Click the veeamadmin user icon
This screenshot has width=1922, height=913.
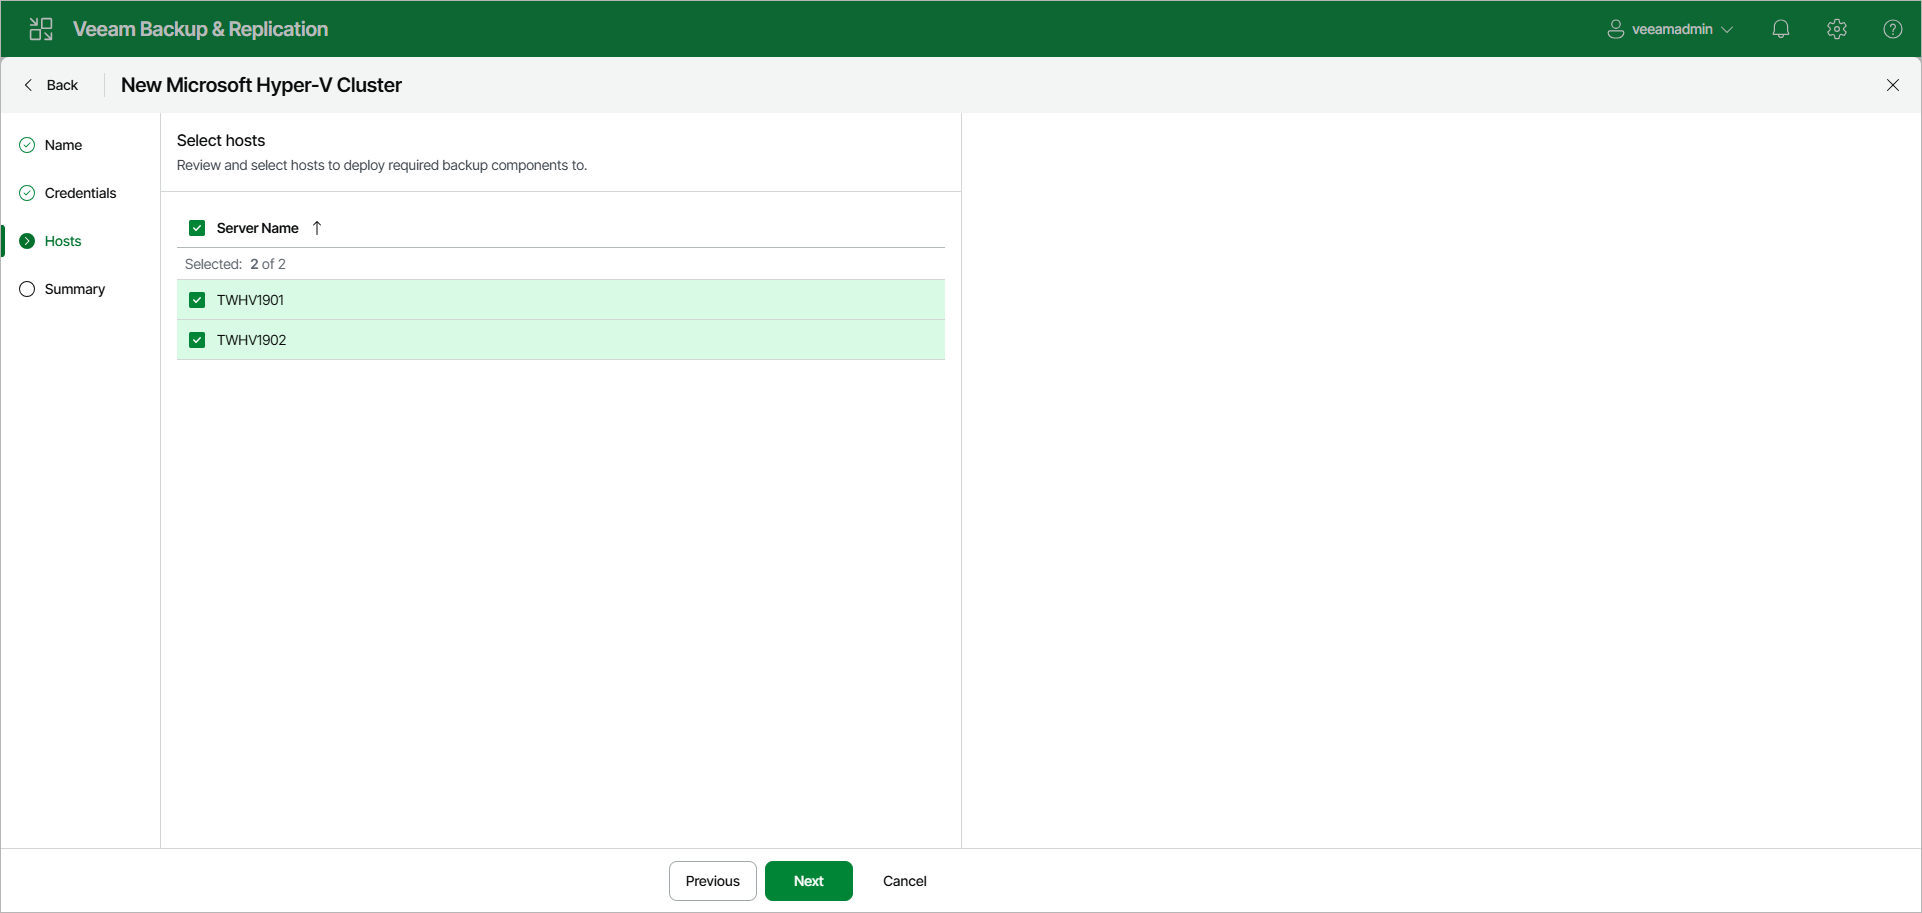pos(1616,29)
